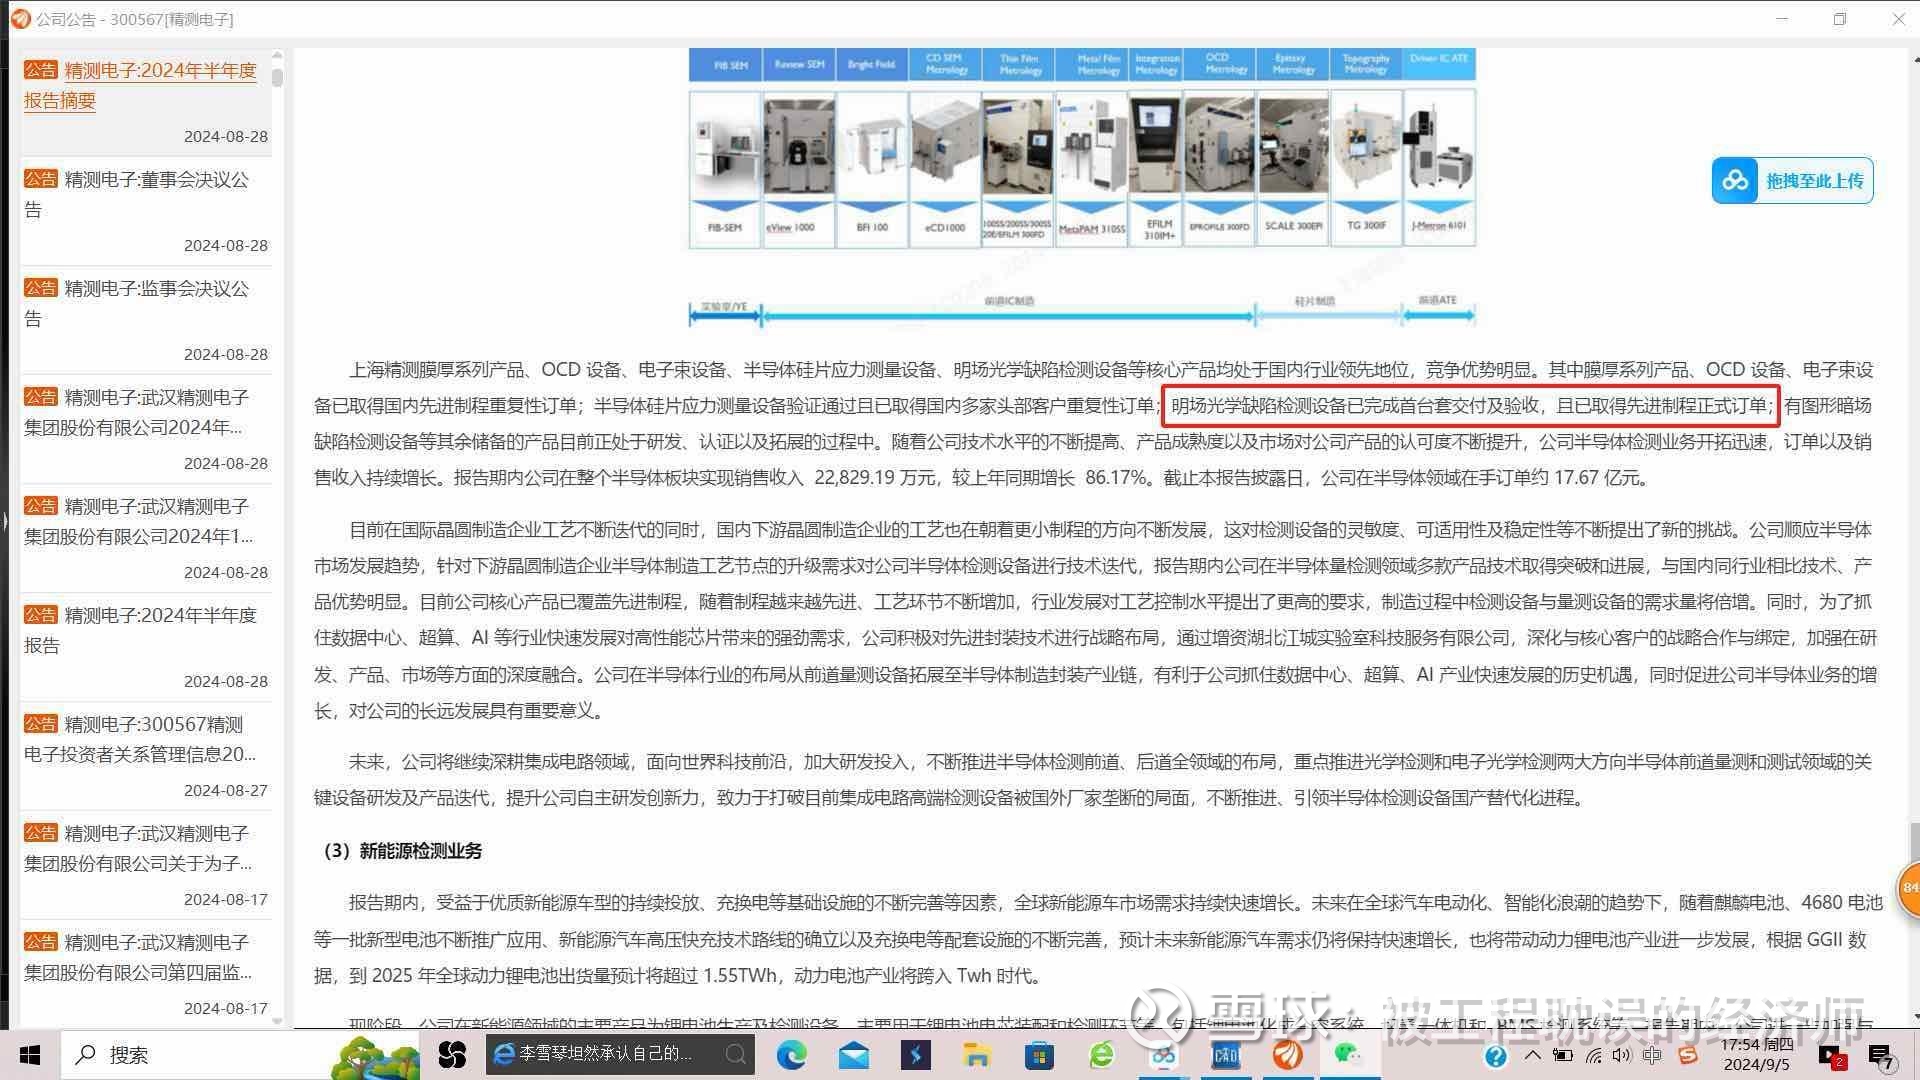
Task: Open the pinwheel app on the taskbar
Action: click(x=453, y=1055)
